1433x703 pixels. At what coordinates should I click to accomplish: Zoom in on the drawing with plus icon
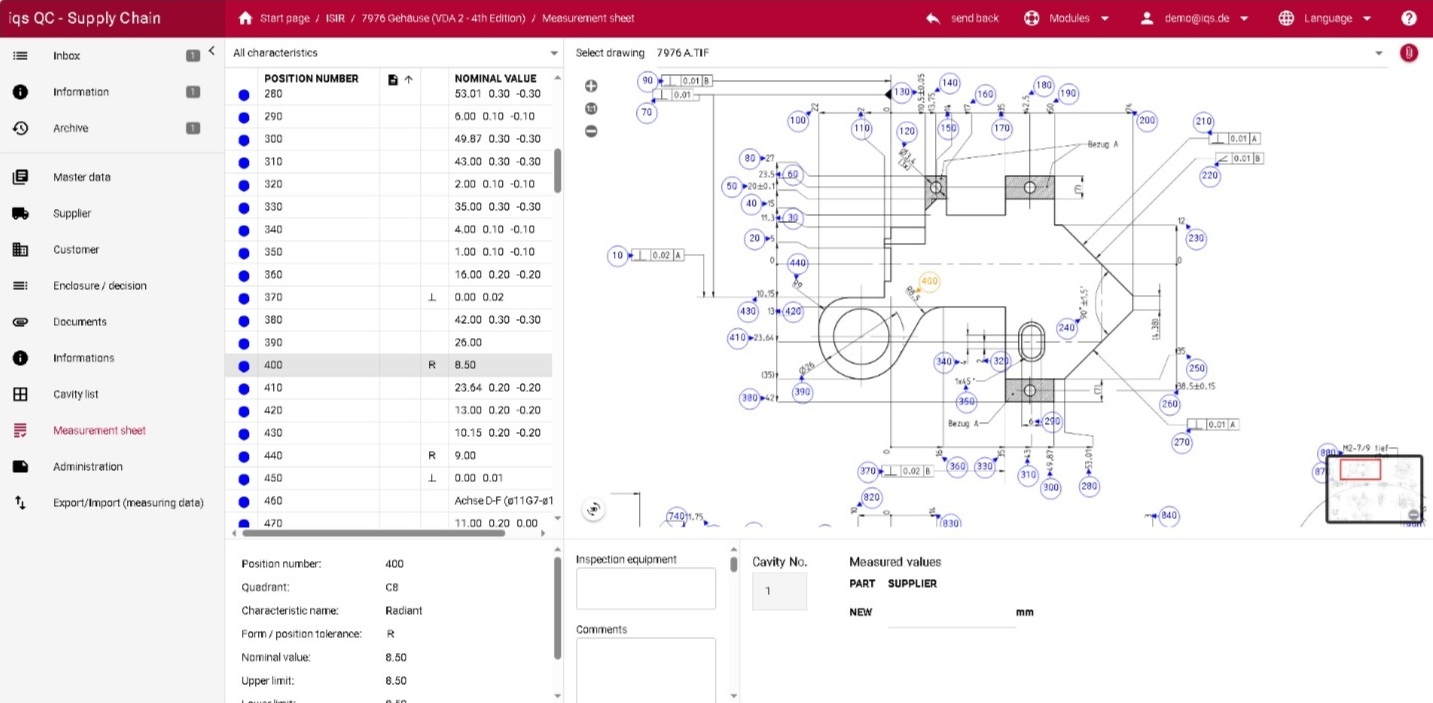tap(591, 86)
